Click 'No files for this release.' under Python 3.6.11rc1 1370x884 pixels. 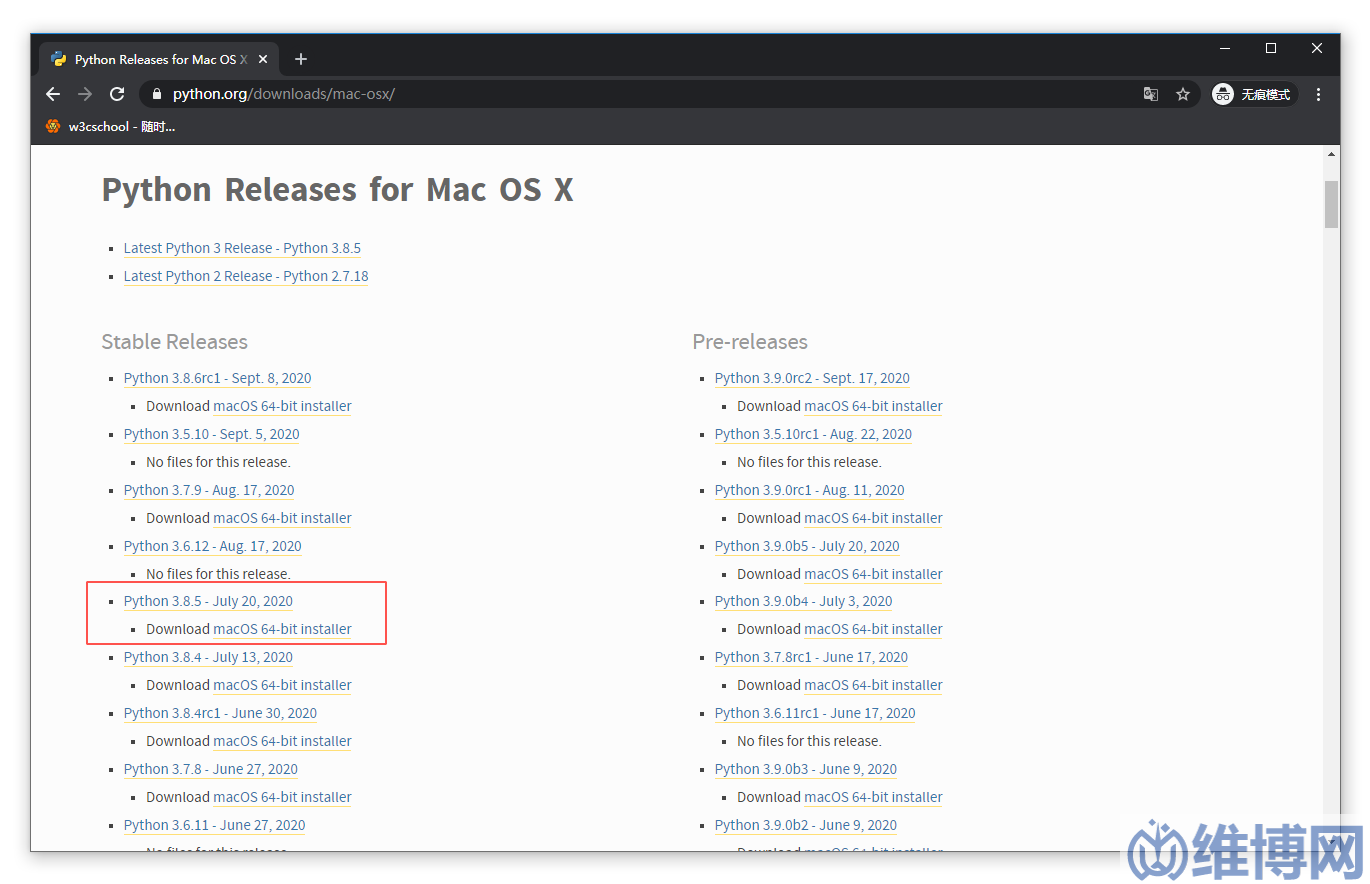tap(809, 741)
